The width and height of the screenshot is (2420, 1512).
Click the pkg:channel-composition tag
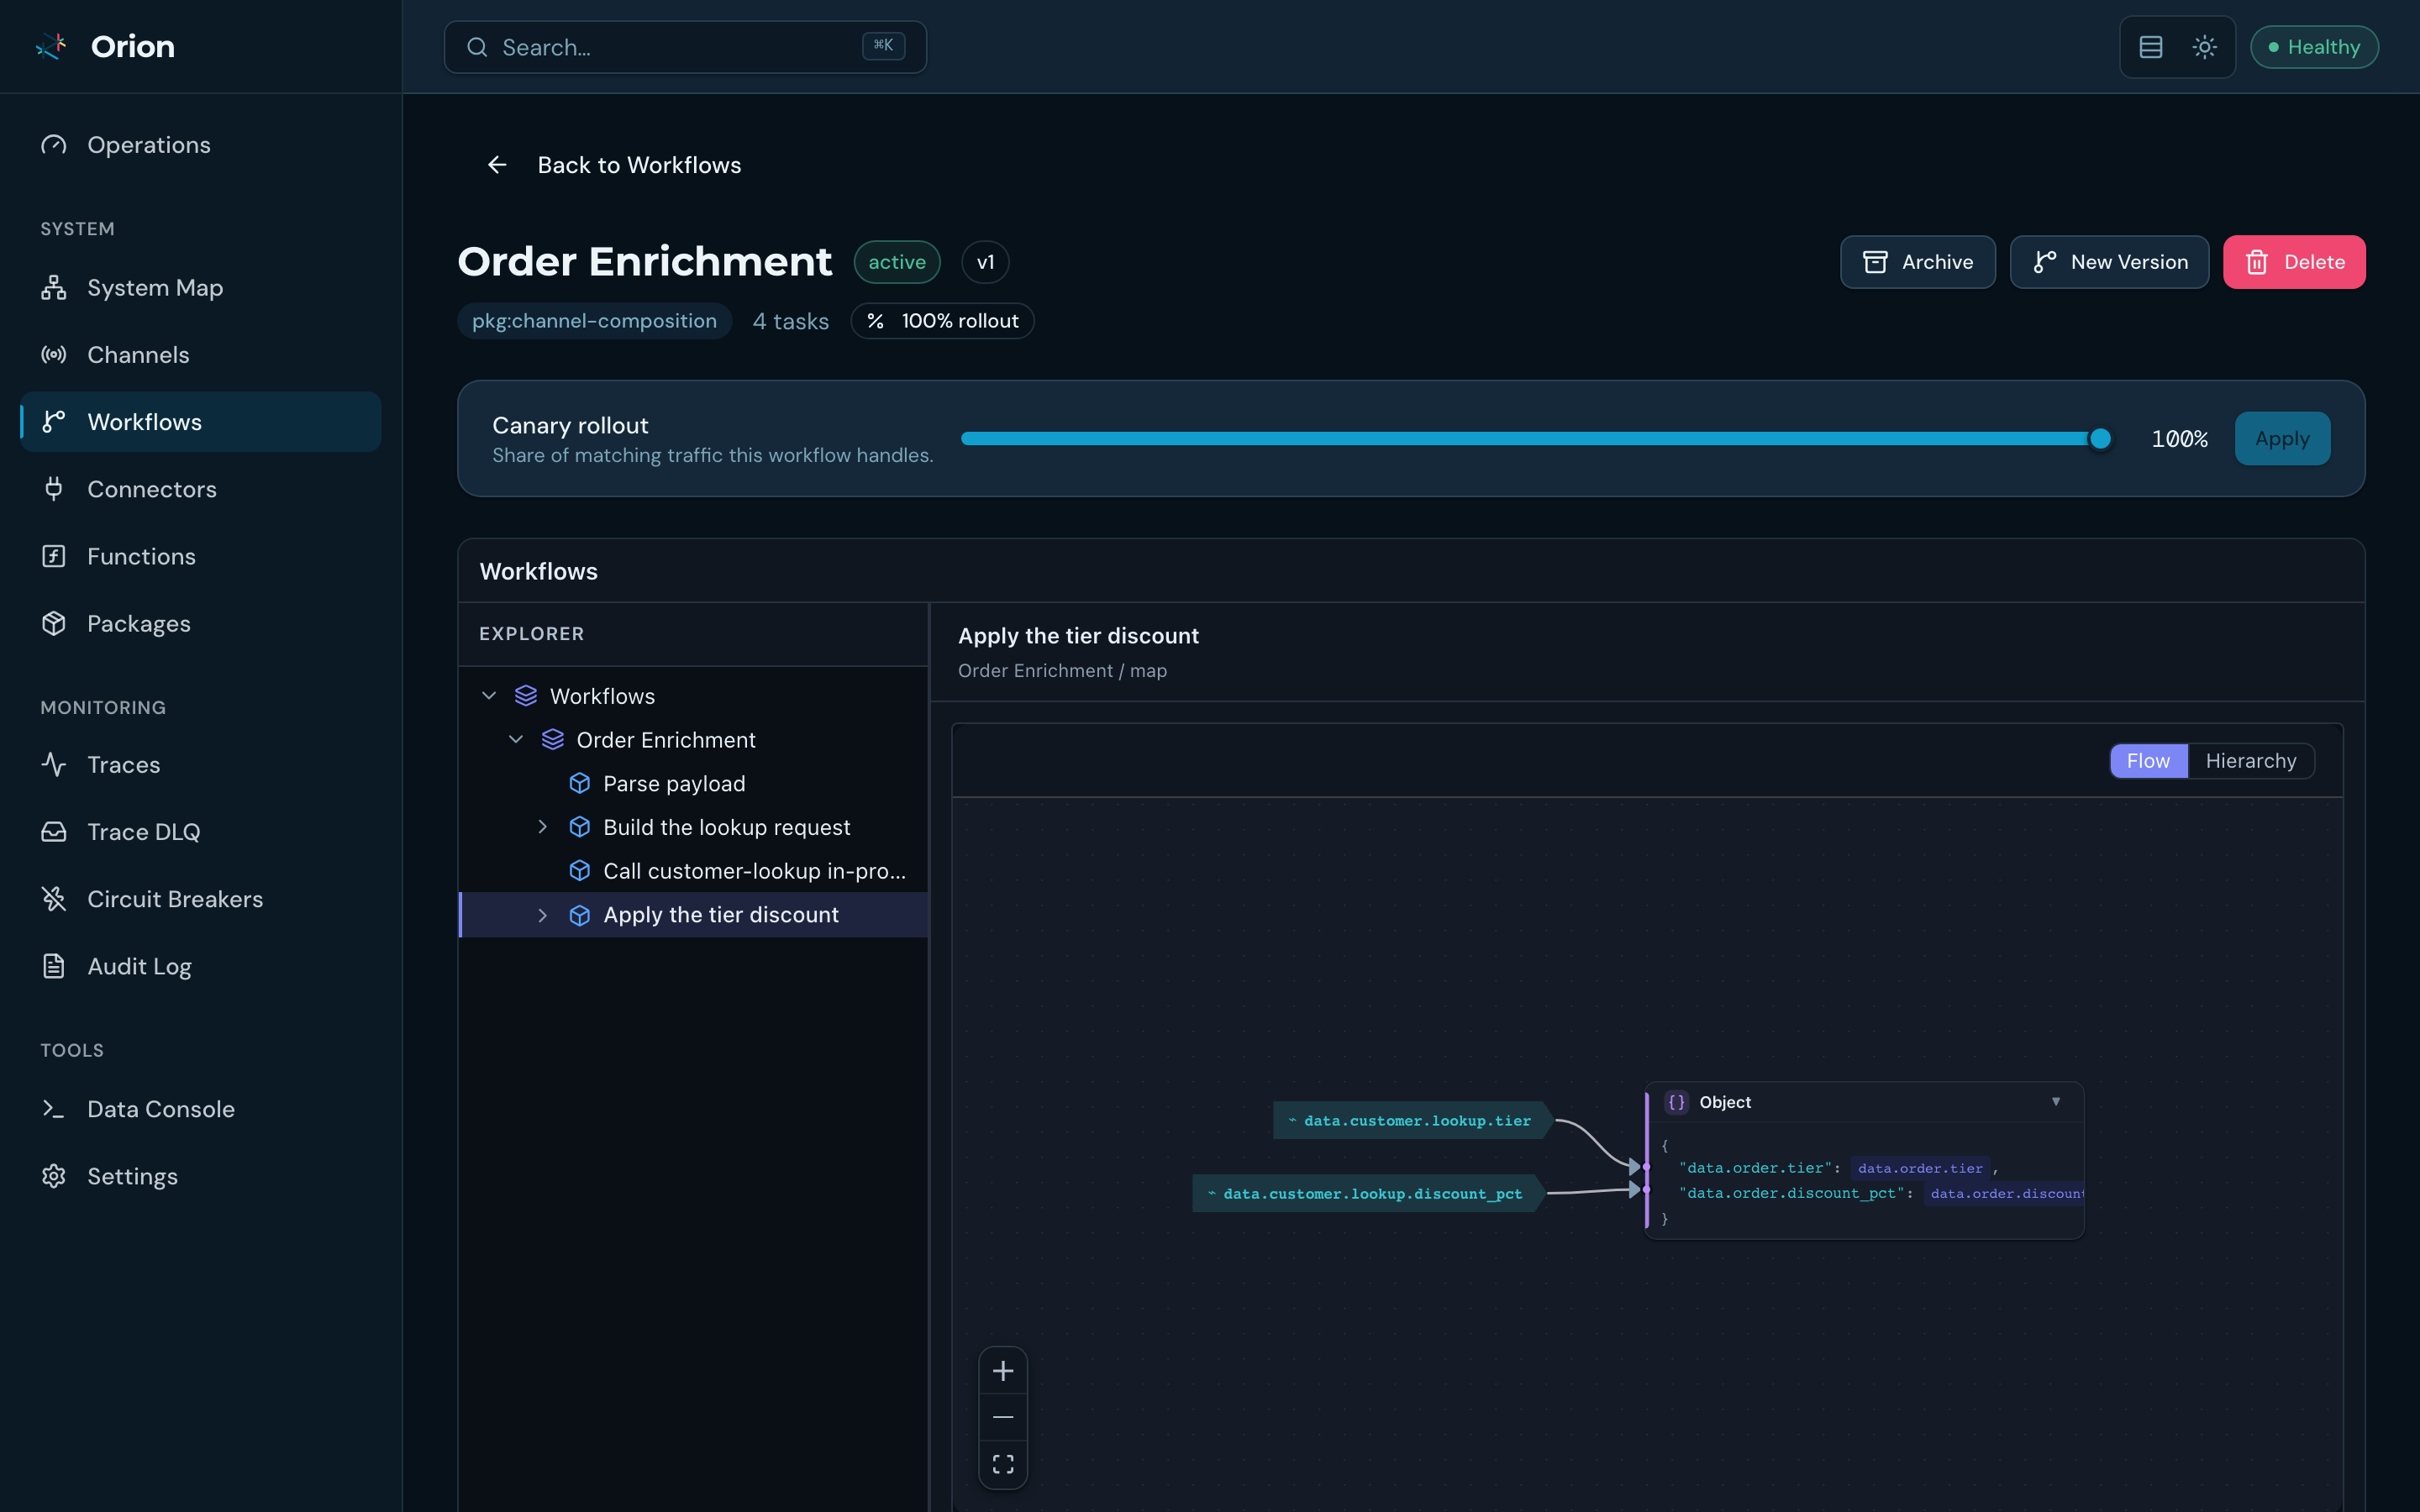(x=594, y=321)
